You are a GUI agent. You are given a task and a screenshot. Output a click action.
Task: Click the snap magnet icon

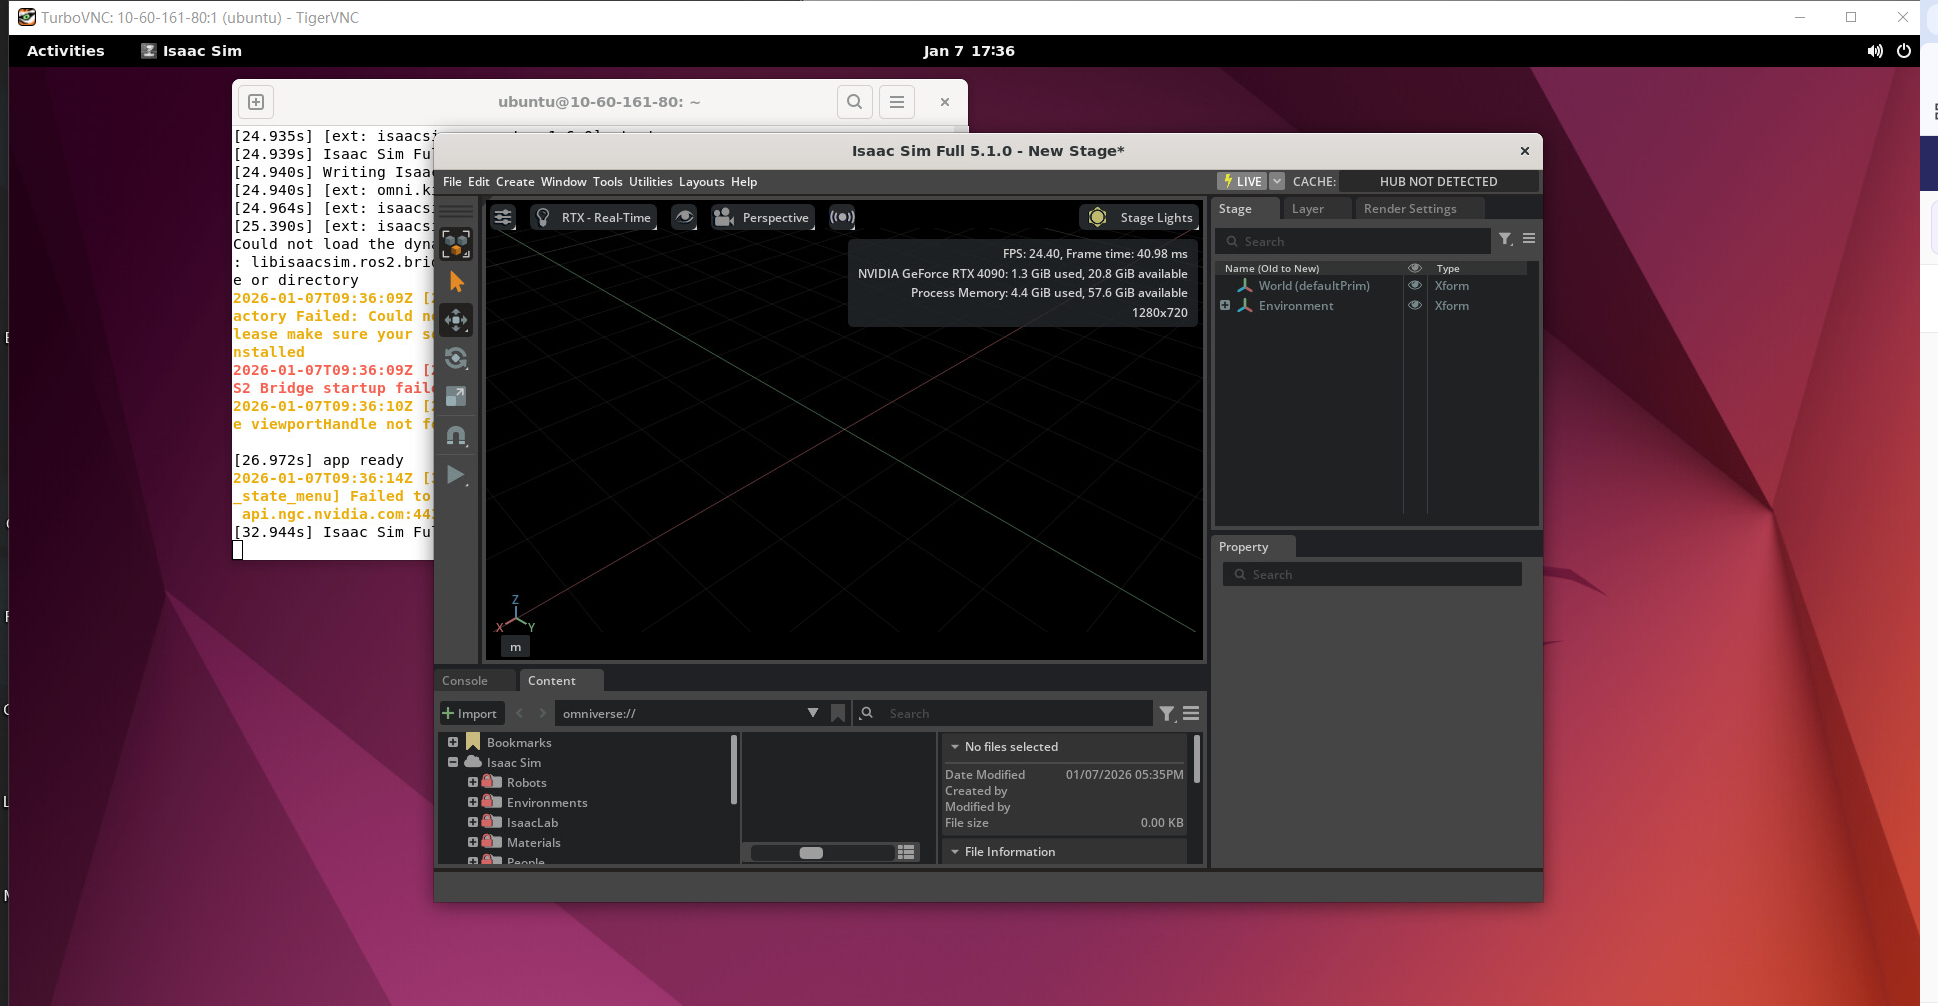pos(456,436)
